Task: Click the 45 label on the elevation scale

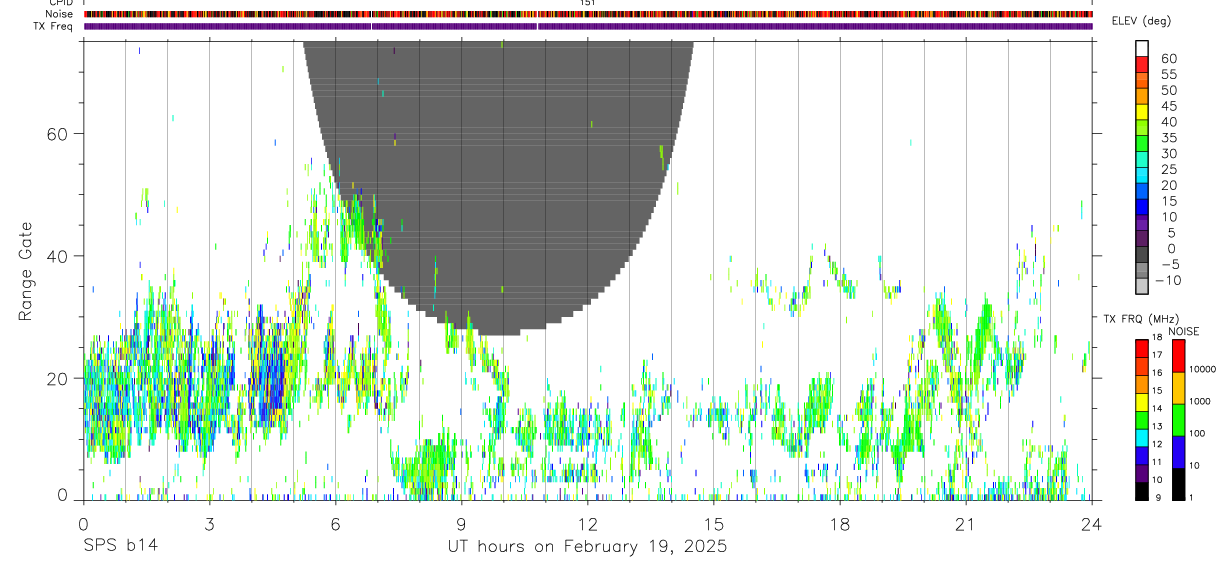Action: [x=1168, y=106]
